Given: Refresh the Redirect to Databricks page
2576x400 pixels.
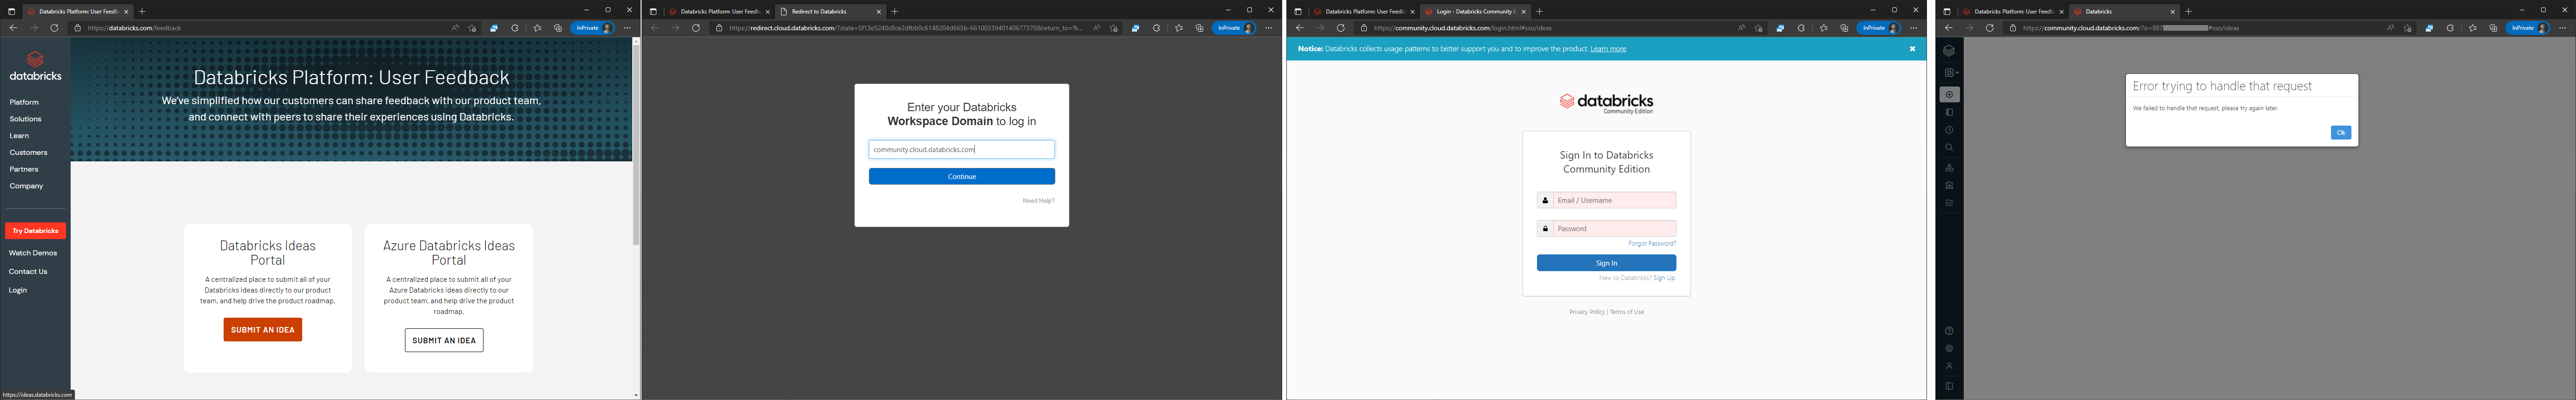Looking at the screenshot, I should coord(696,28).
